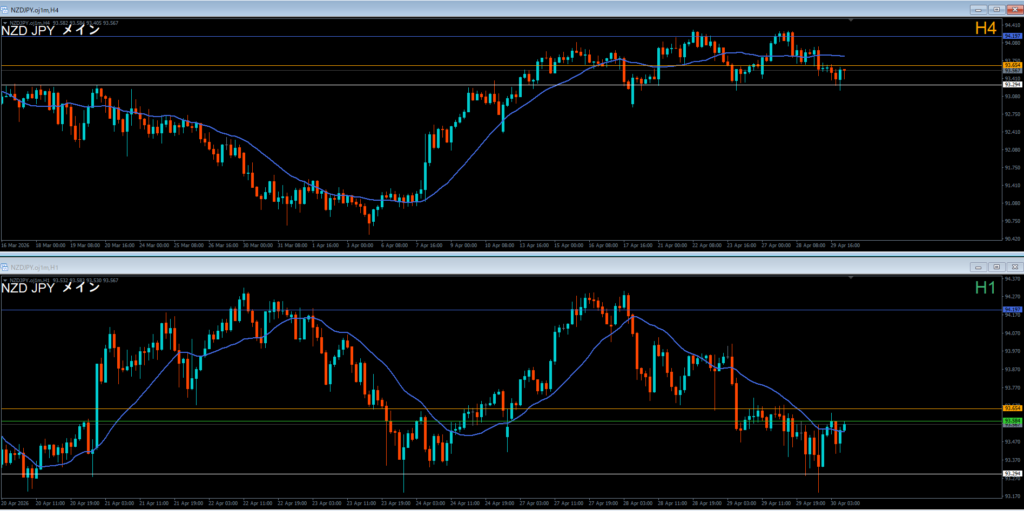The height and width of the screenshot is (511, 1024).
Task: Click the green H1 timeframe label
Action: pyautogui.click(x=985, y=288)
